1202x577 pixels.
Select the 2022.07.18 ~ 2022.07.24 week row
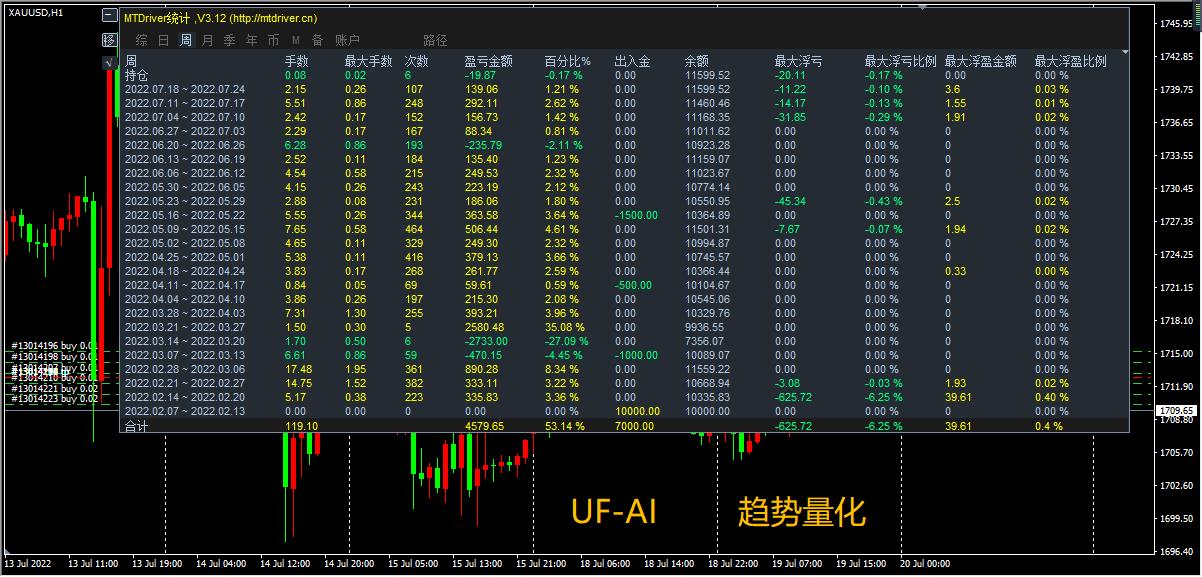coord(624,89)
